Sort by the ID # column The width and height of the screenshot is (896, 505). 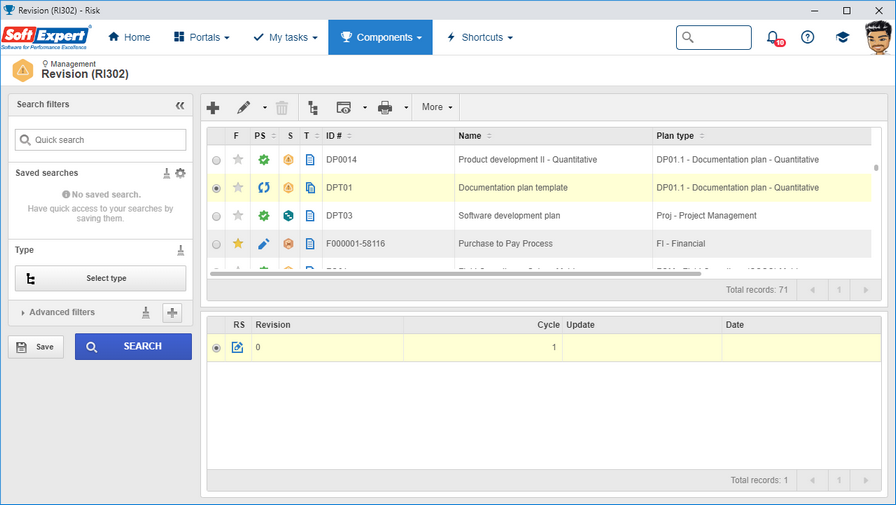(339, 136)
